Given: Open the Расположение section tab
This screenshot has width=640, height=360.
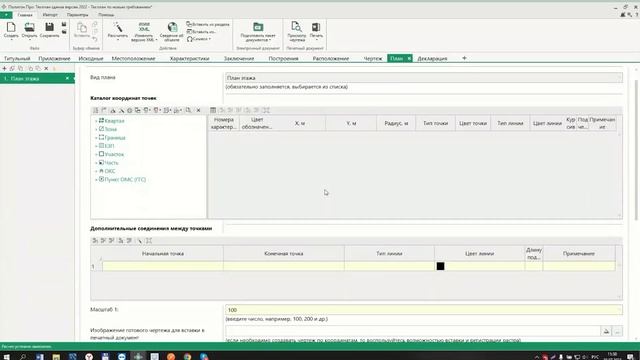Looking at the screenshot, I should (331, 59).
